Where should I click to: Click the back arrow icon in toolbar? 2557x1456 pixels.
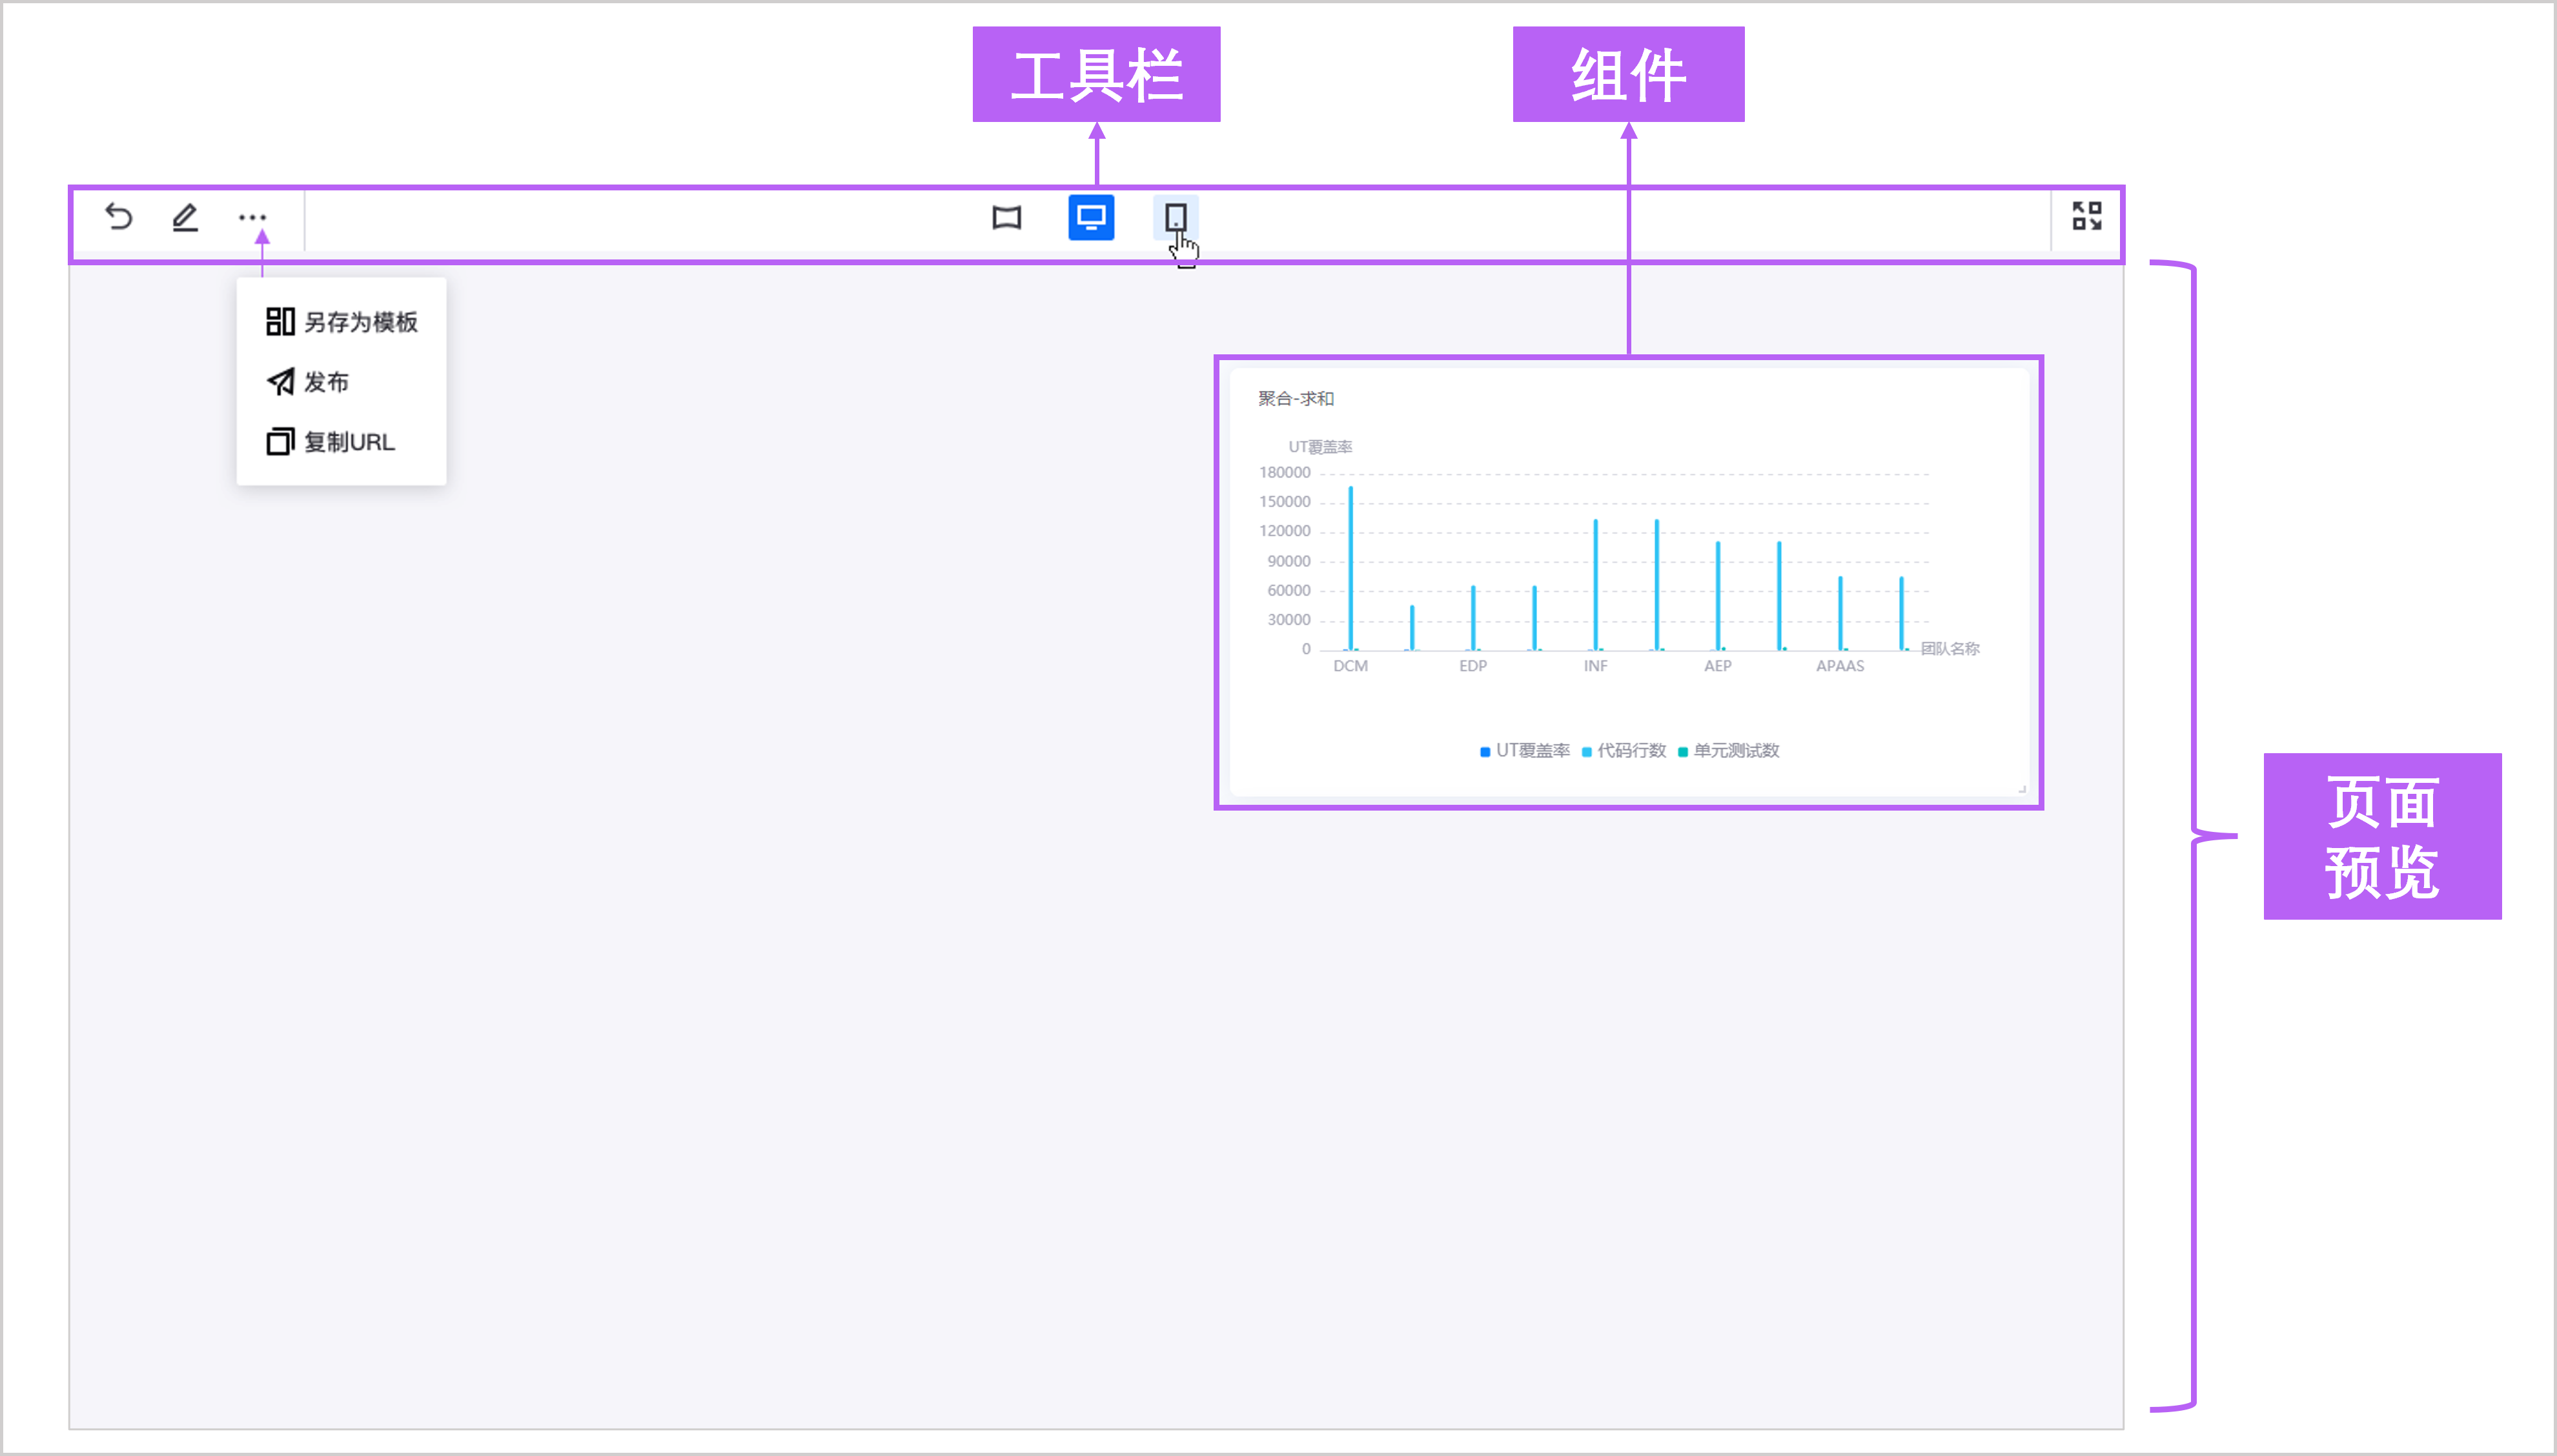point(119,217)
